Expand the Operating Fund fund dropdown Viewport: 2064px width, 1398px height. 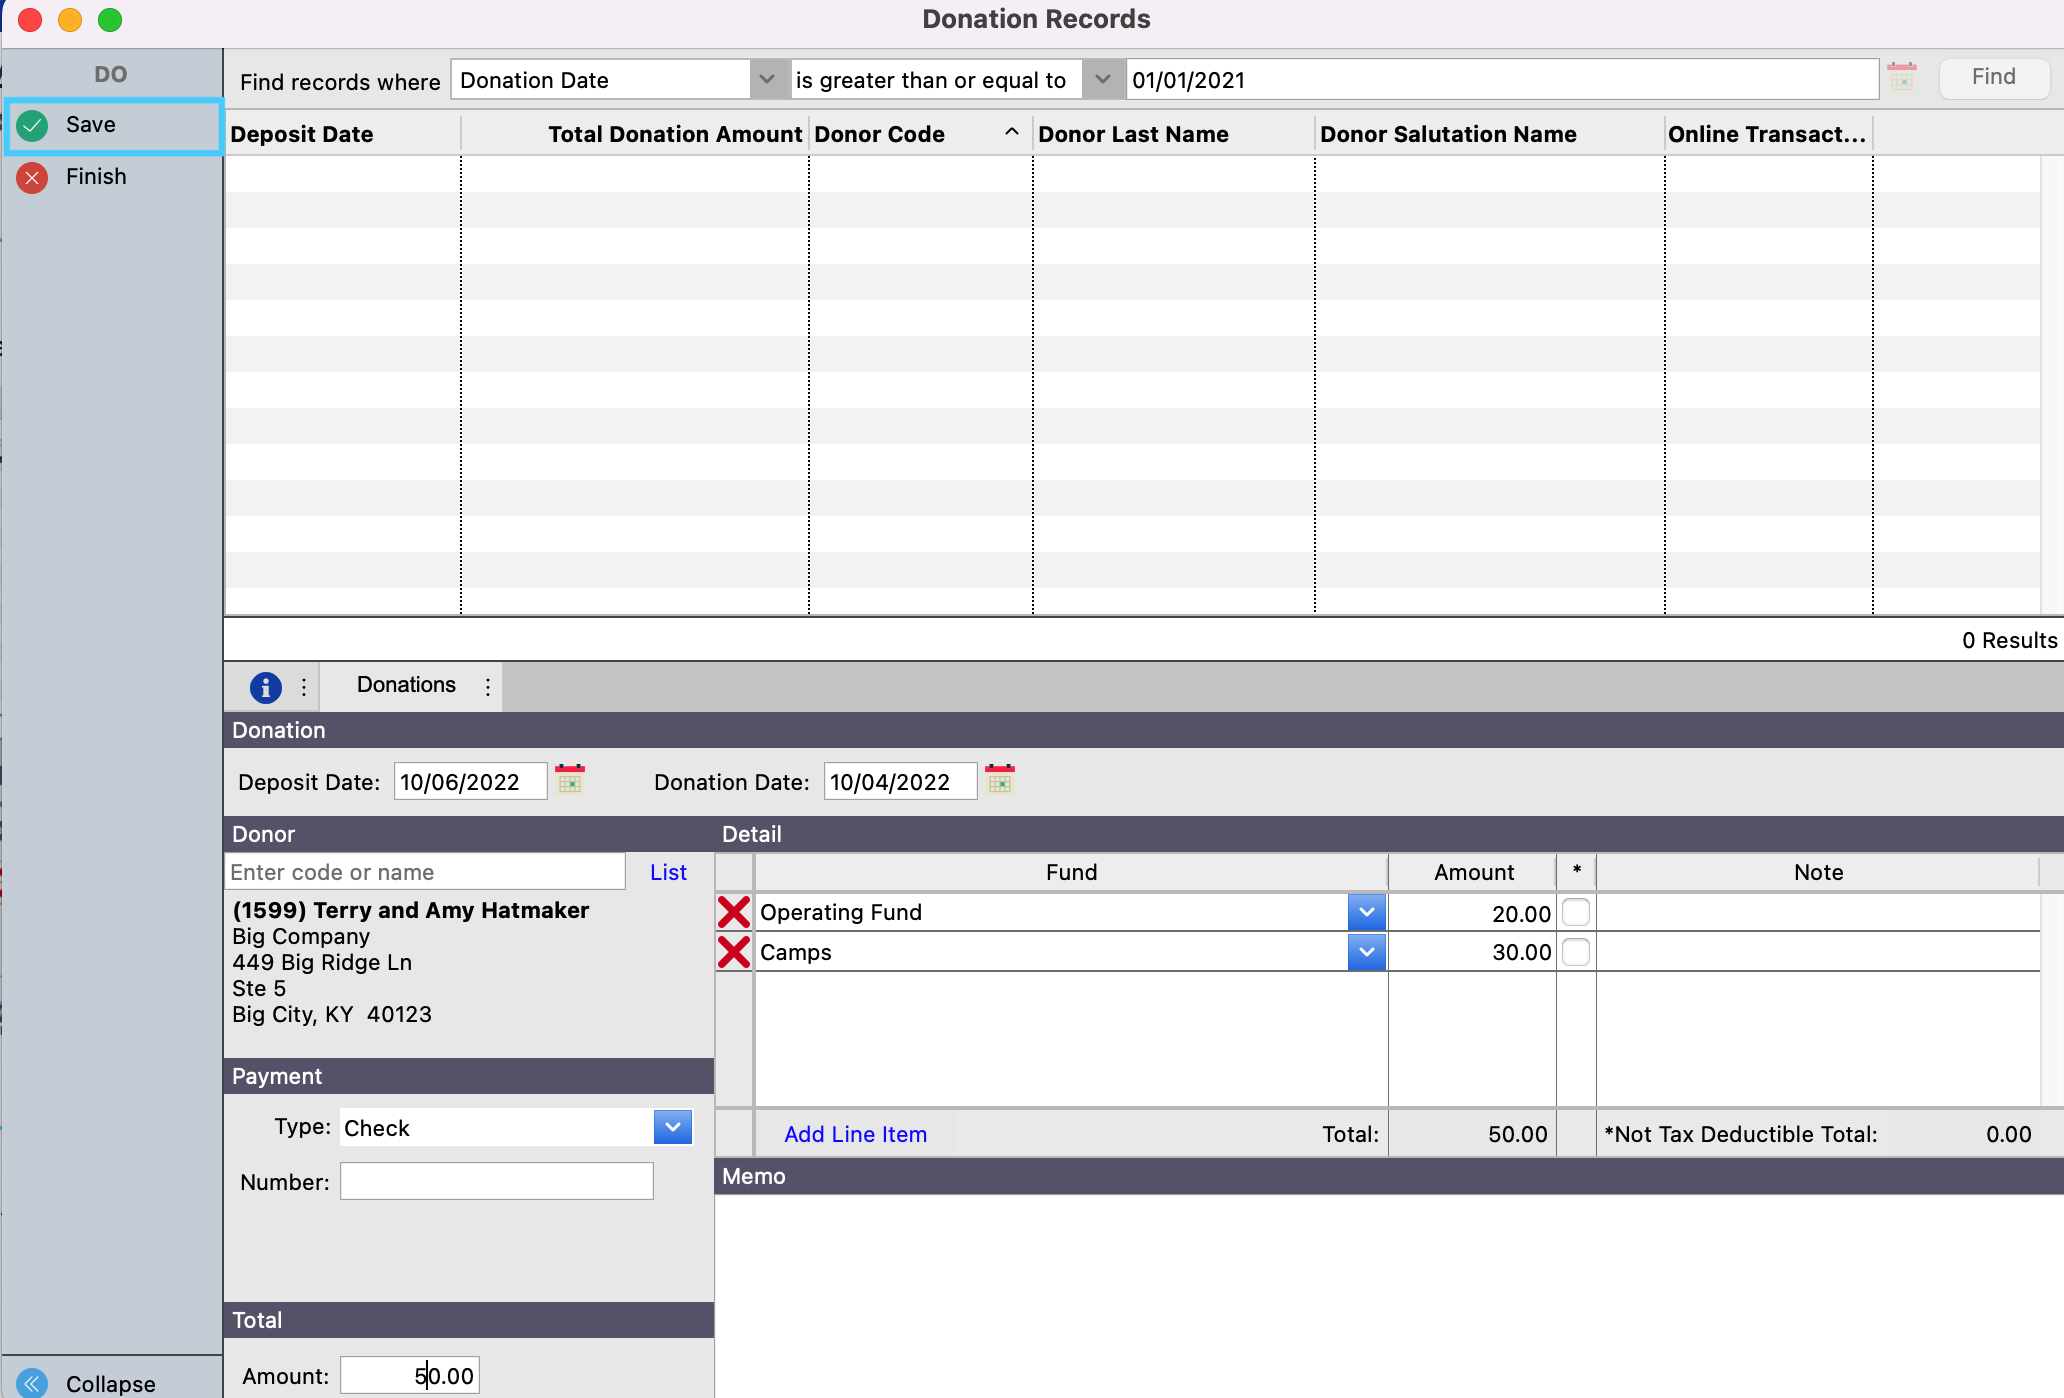point(1366,912)
